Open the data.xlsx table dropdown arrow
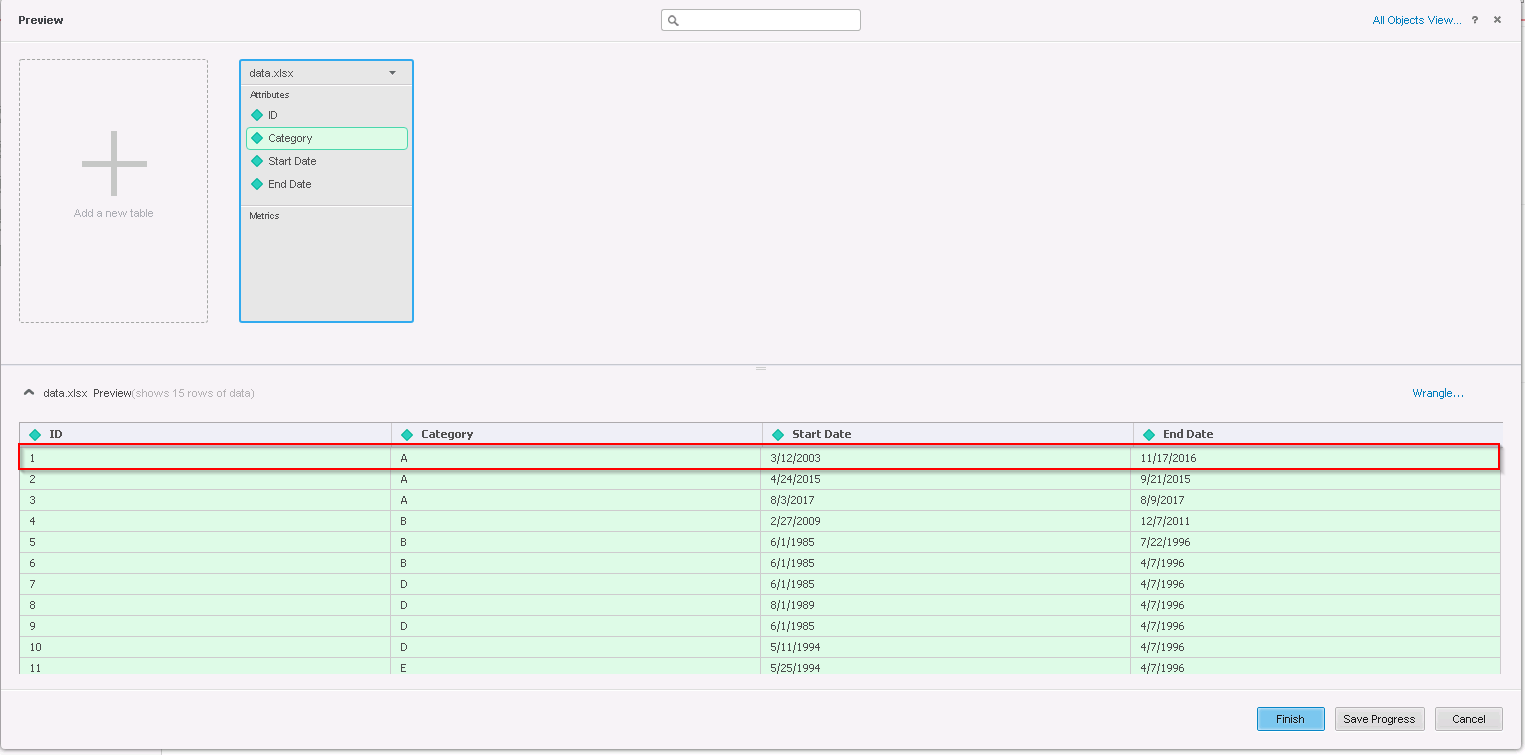This screenshot has height=755, width=1525. (x=392, y=73)
